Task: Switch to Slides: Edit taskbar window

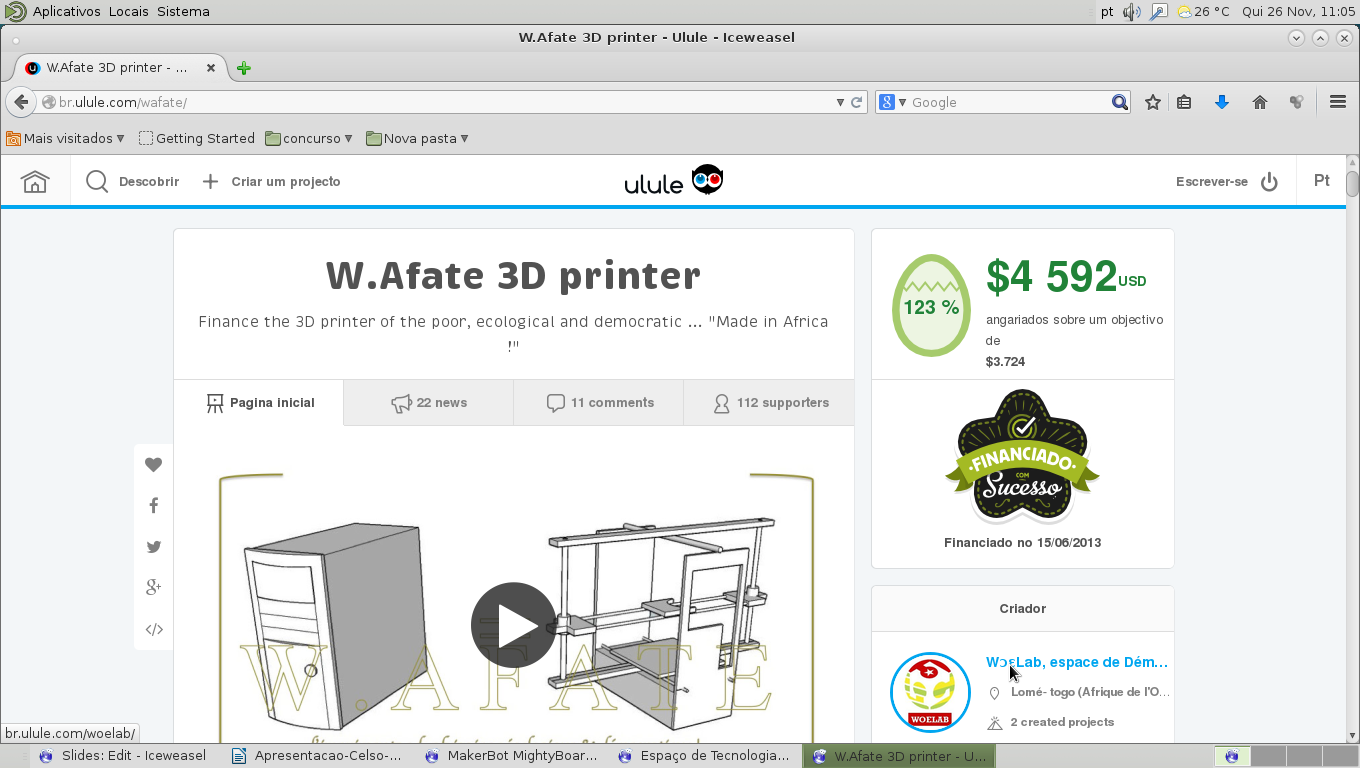Action: click(122, 756)
